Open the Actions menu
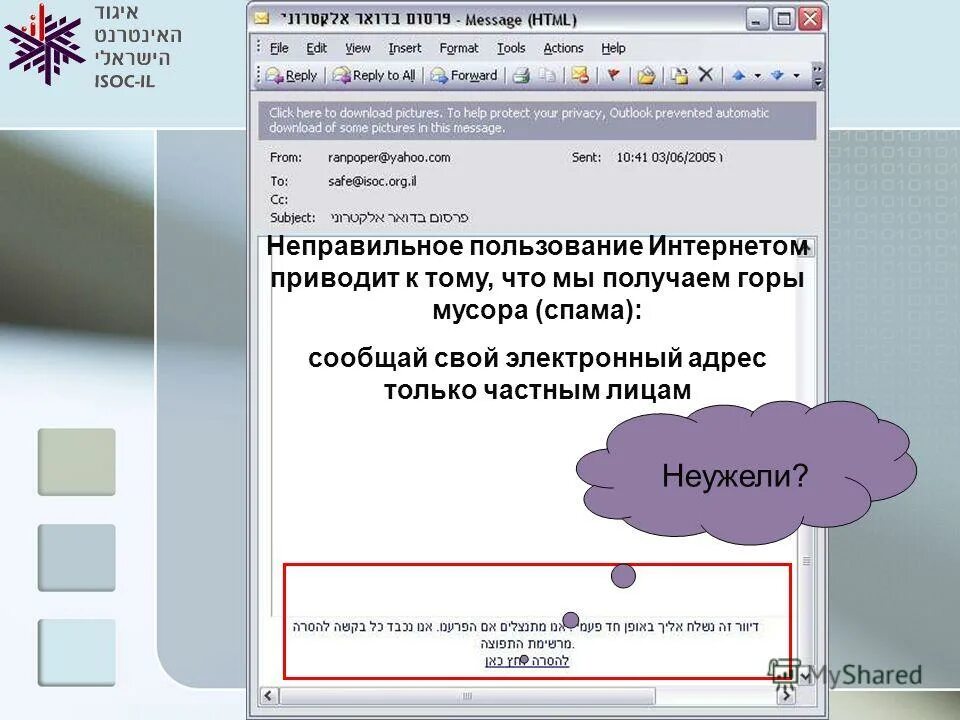This screenshot has height=720, width=960. tap(564, 47)
